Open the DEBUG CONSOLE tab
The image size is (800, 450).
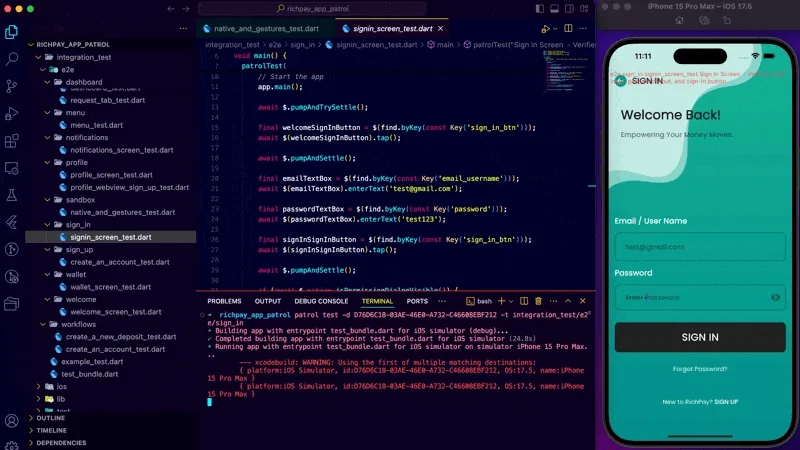[321, 301]
